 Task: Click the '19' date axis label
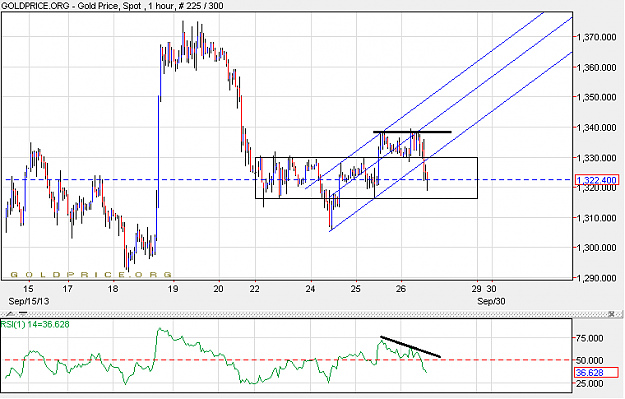(173, 289)
